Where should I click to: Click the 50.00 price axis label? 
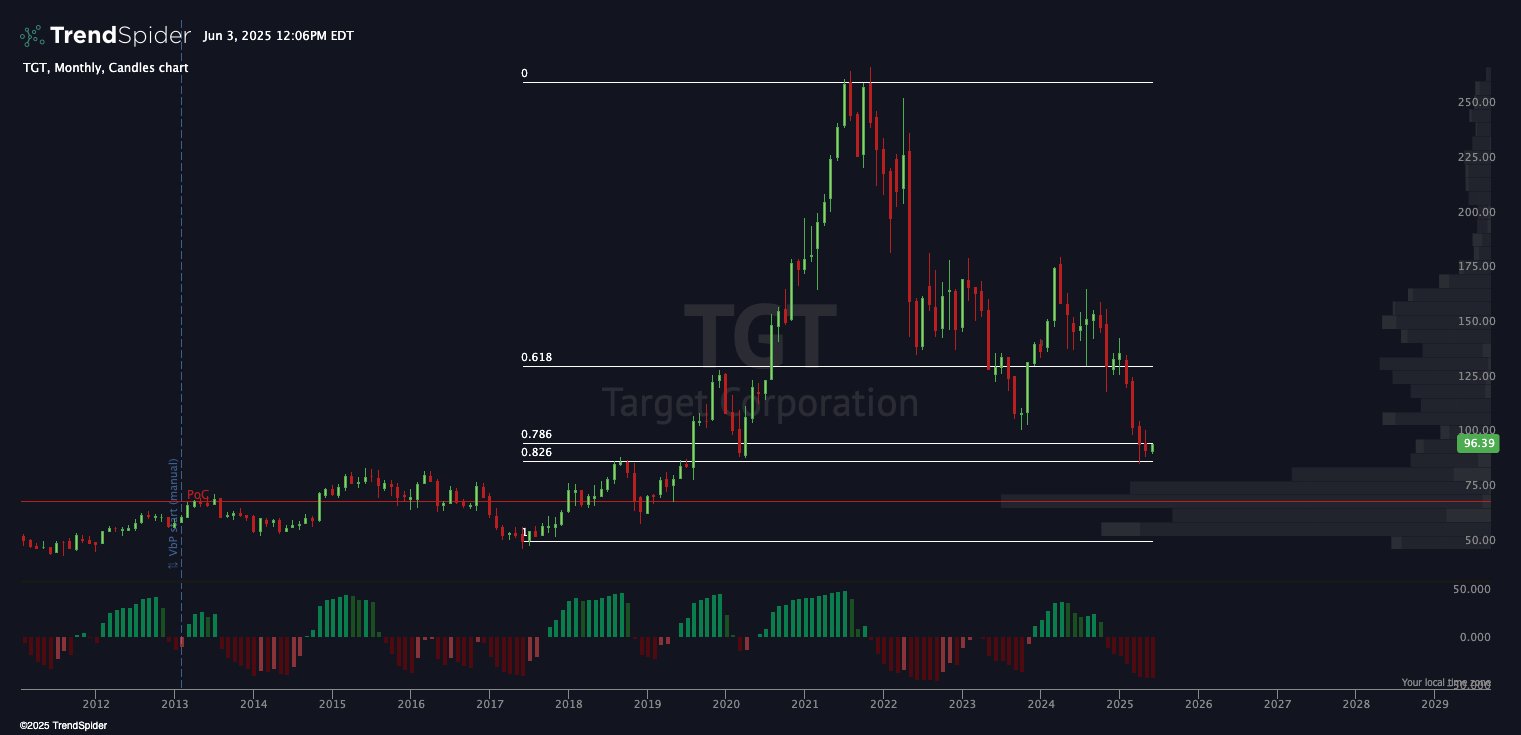[1479, 540]
